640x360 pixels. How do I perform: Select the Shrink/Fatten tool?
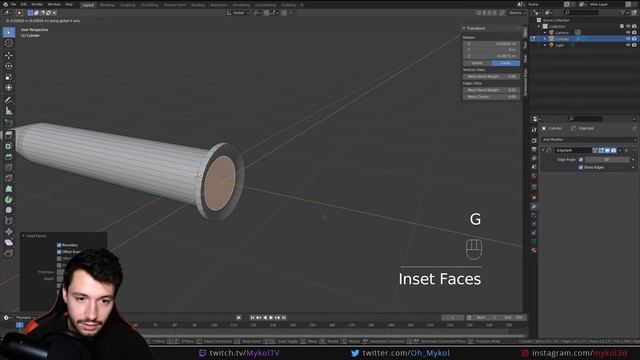coord(9,231)
